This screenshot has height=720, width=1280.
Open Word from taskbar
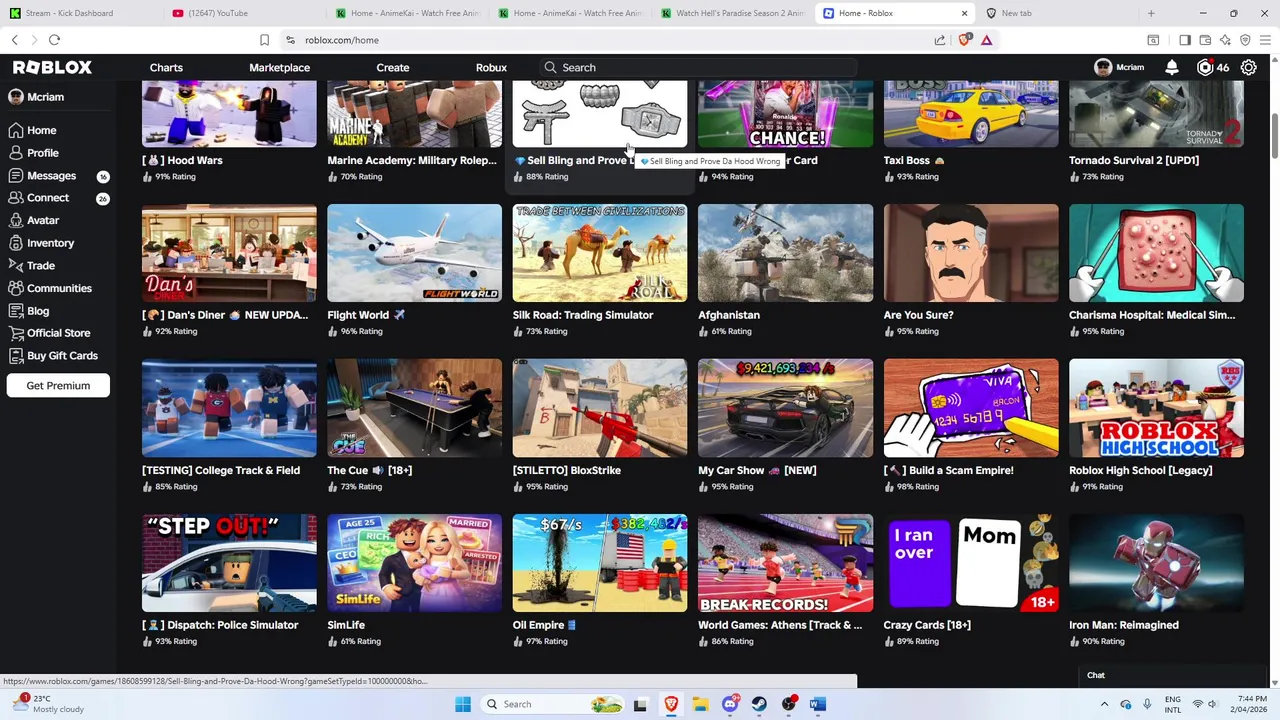pos(818,704)
